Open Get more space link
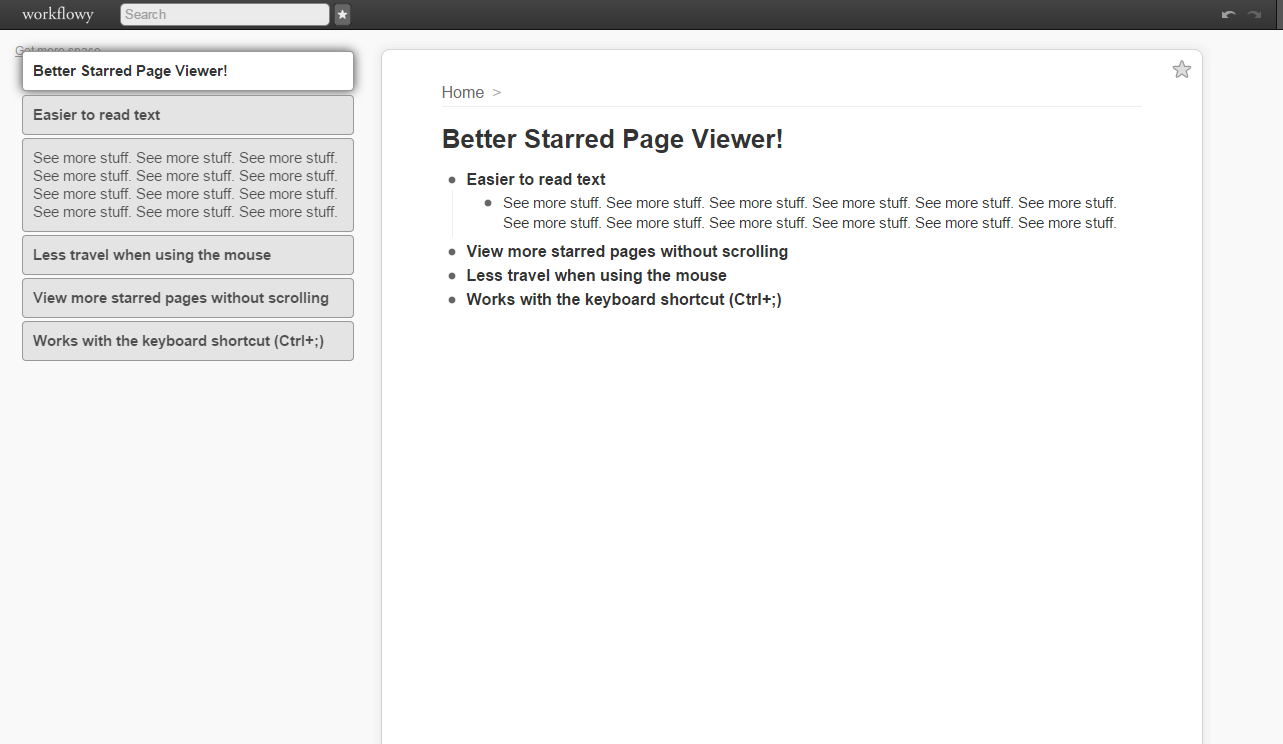The height and width of the screenshot is (744, 1283). 57,49
